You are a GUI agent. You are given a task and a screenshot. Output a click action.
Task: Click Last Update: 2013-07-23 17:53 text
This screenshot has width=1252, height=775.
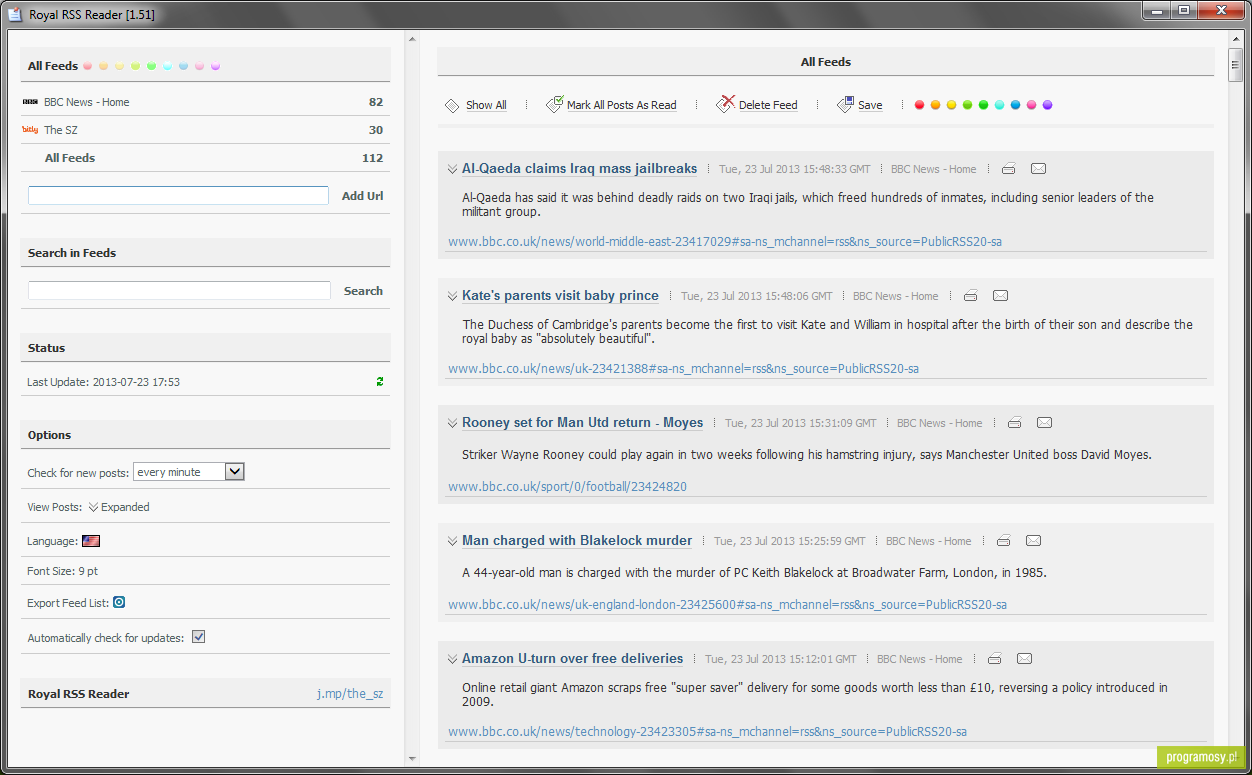[x=103, y=382]
